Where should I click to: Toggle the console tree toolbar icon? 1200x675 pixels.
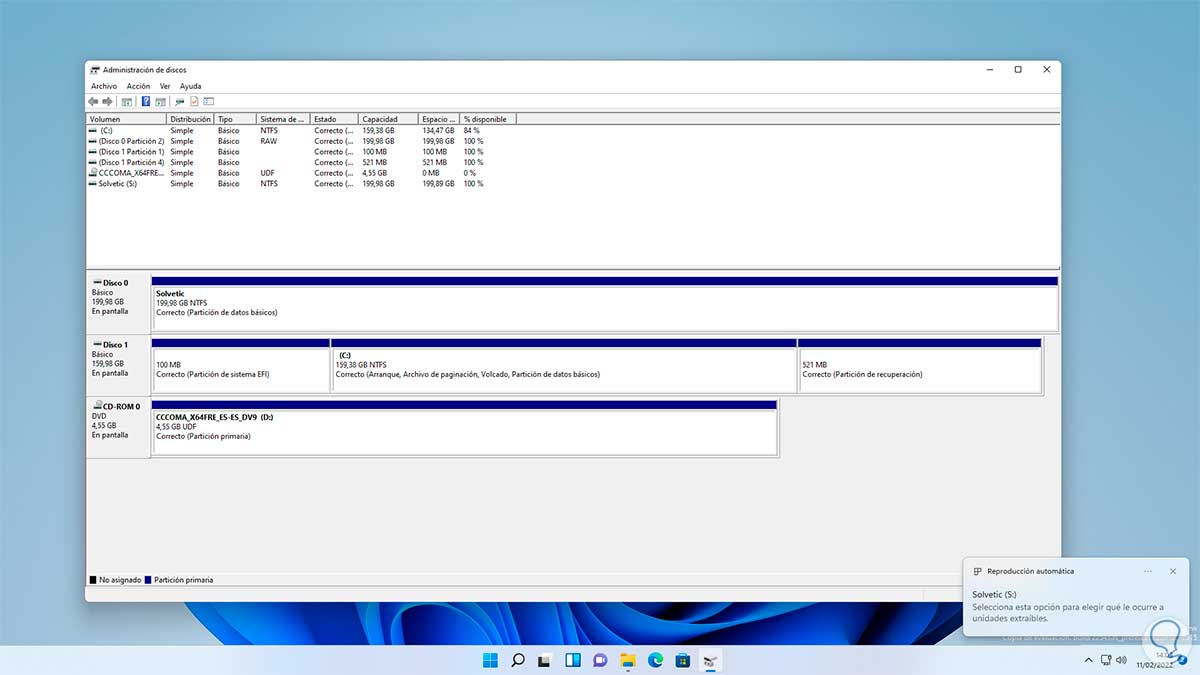tap(127, 101)
